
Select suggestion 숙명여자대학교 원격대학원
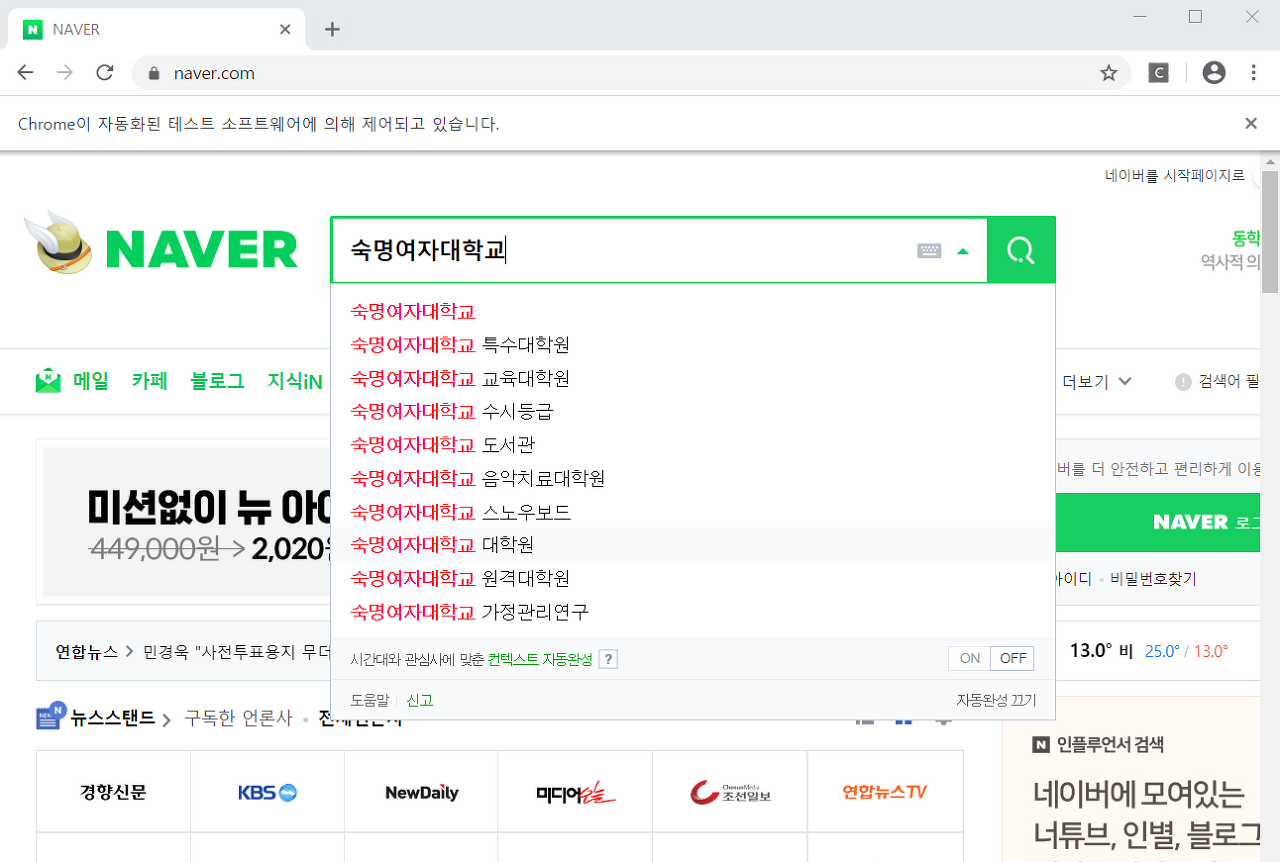click(x=693, y=578)
